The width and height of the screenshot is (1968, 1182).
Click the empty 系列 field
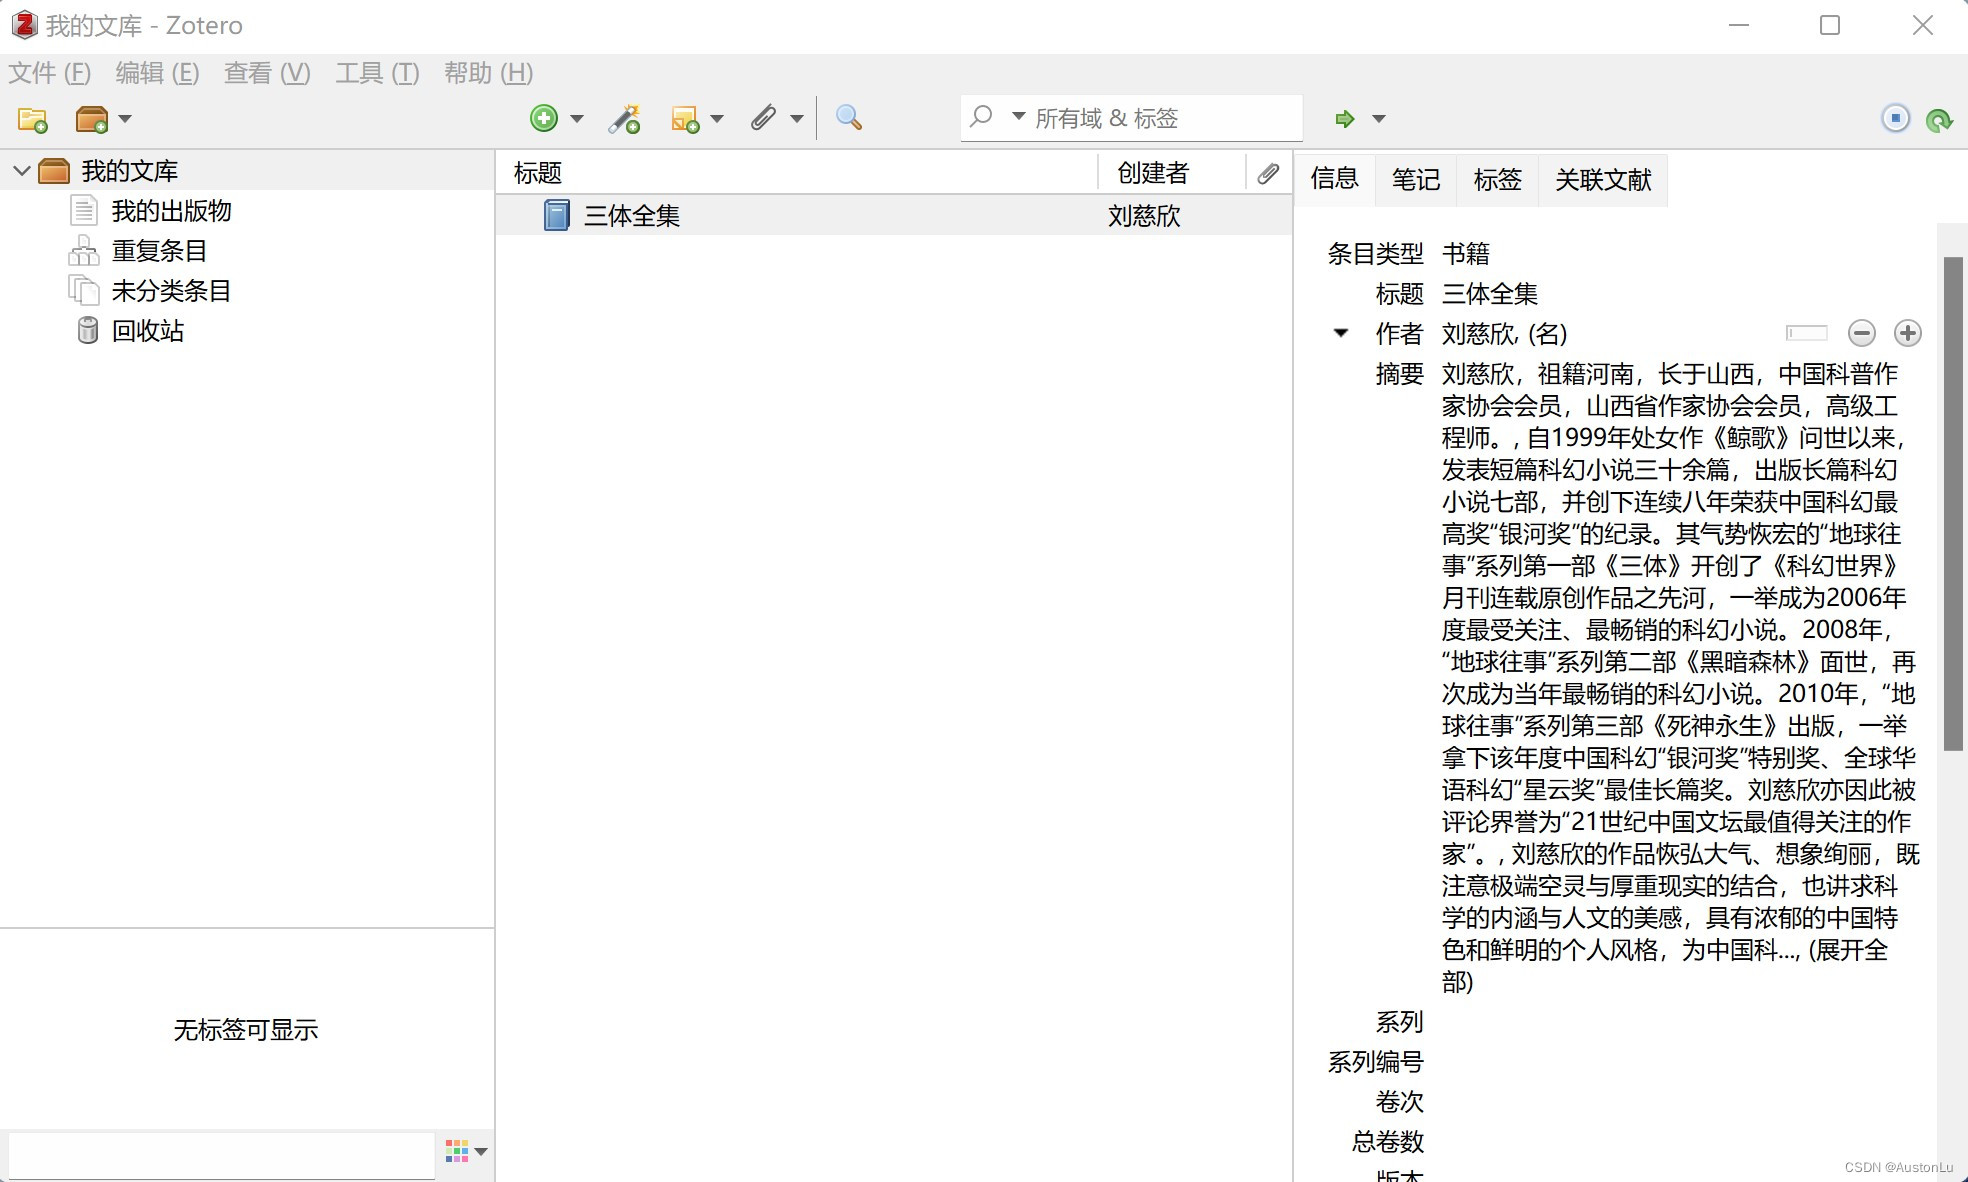[x=1680, y=1022]
